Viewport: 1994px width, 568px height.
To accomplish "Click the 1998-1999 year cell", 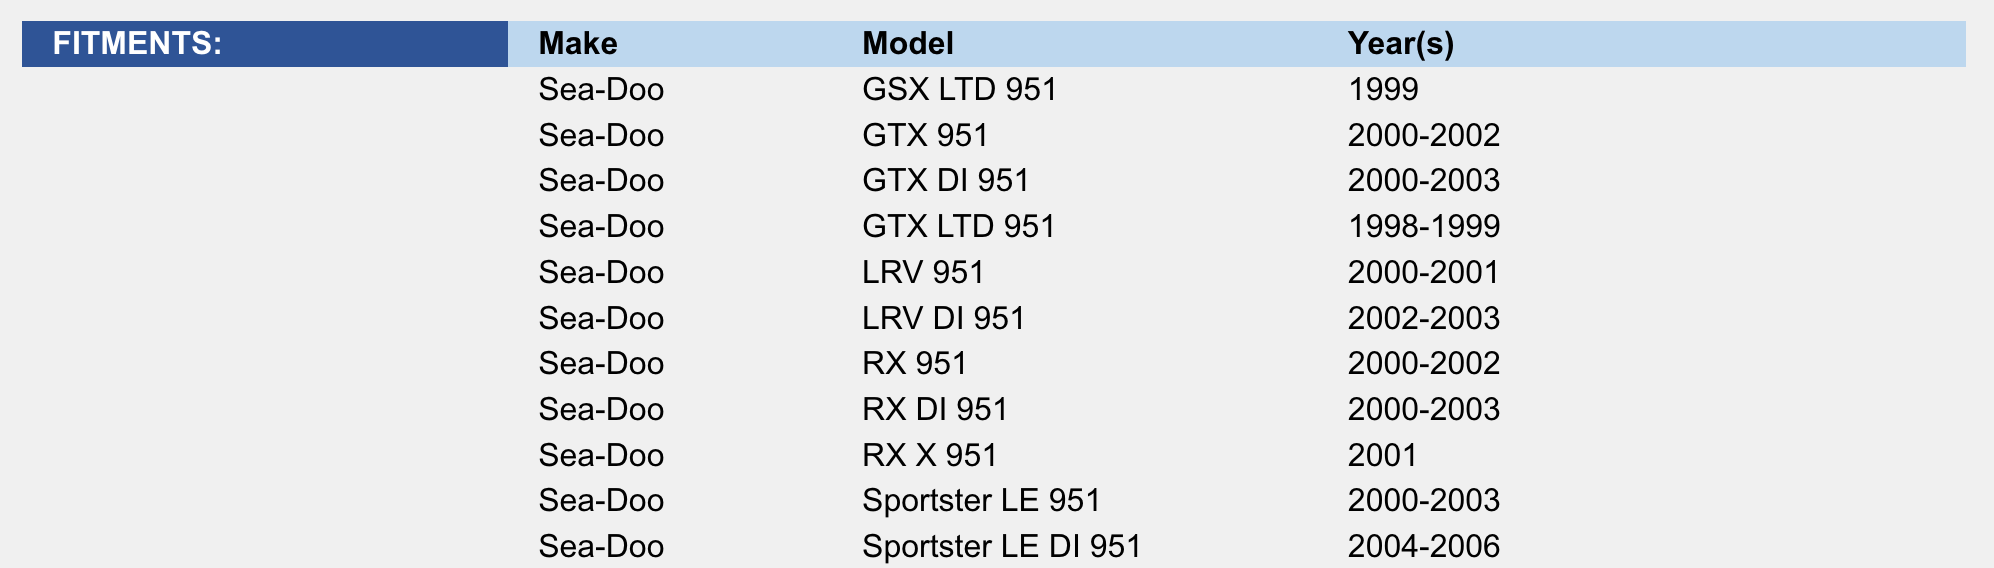I will point(1424,227).
